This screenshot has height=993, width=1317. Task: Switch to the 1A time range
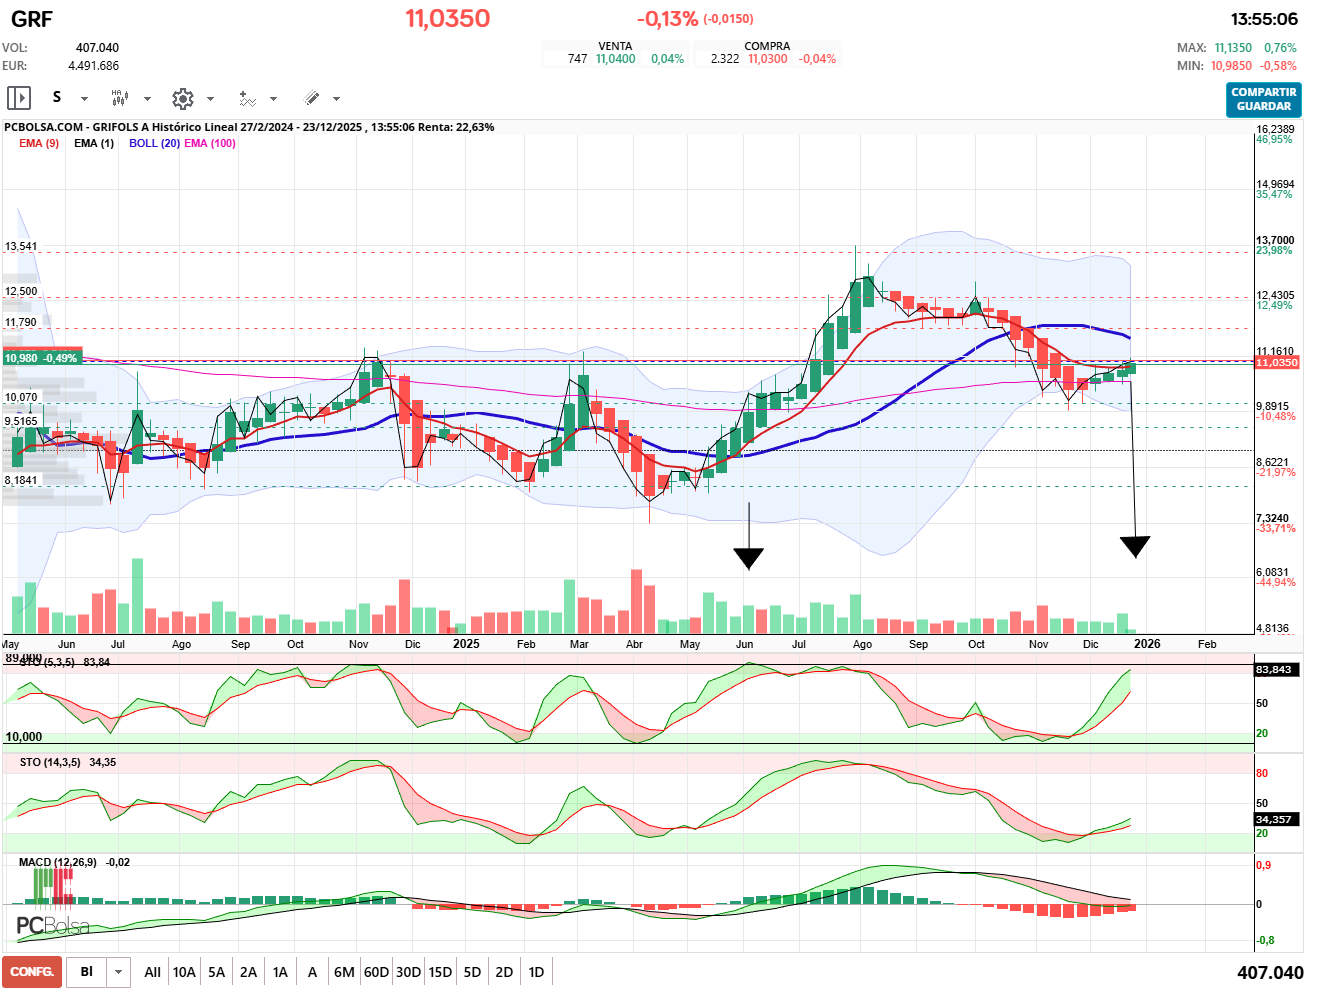pyautogui.click(x=280, y=972)
